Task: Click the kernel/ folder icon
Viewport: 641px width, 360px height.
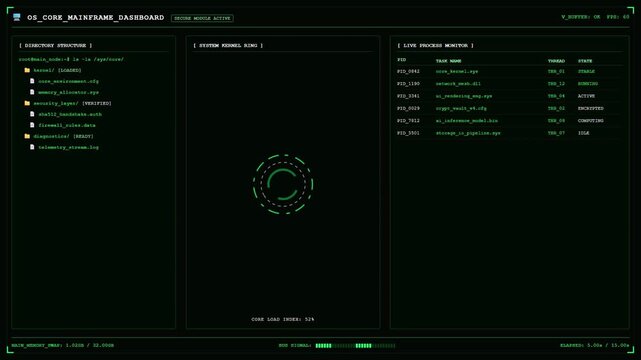Action: [27, 70]
